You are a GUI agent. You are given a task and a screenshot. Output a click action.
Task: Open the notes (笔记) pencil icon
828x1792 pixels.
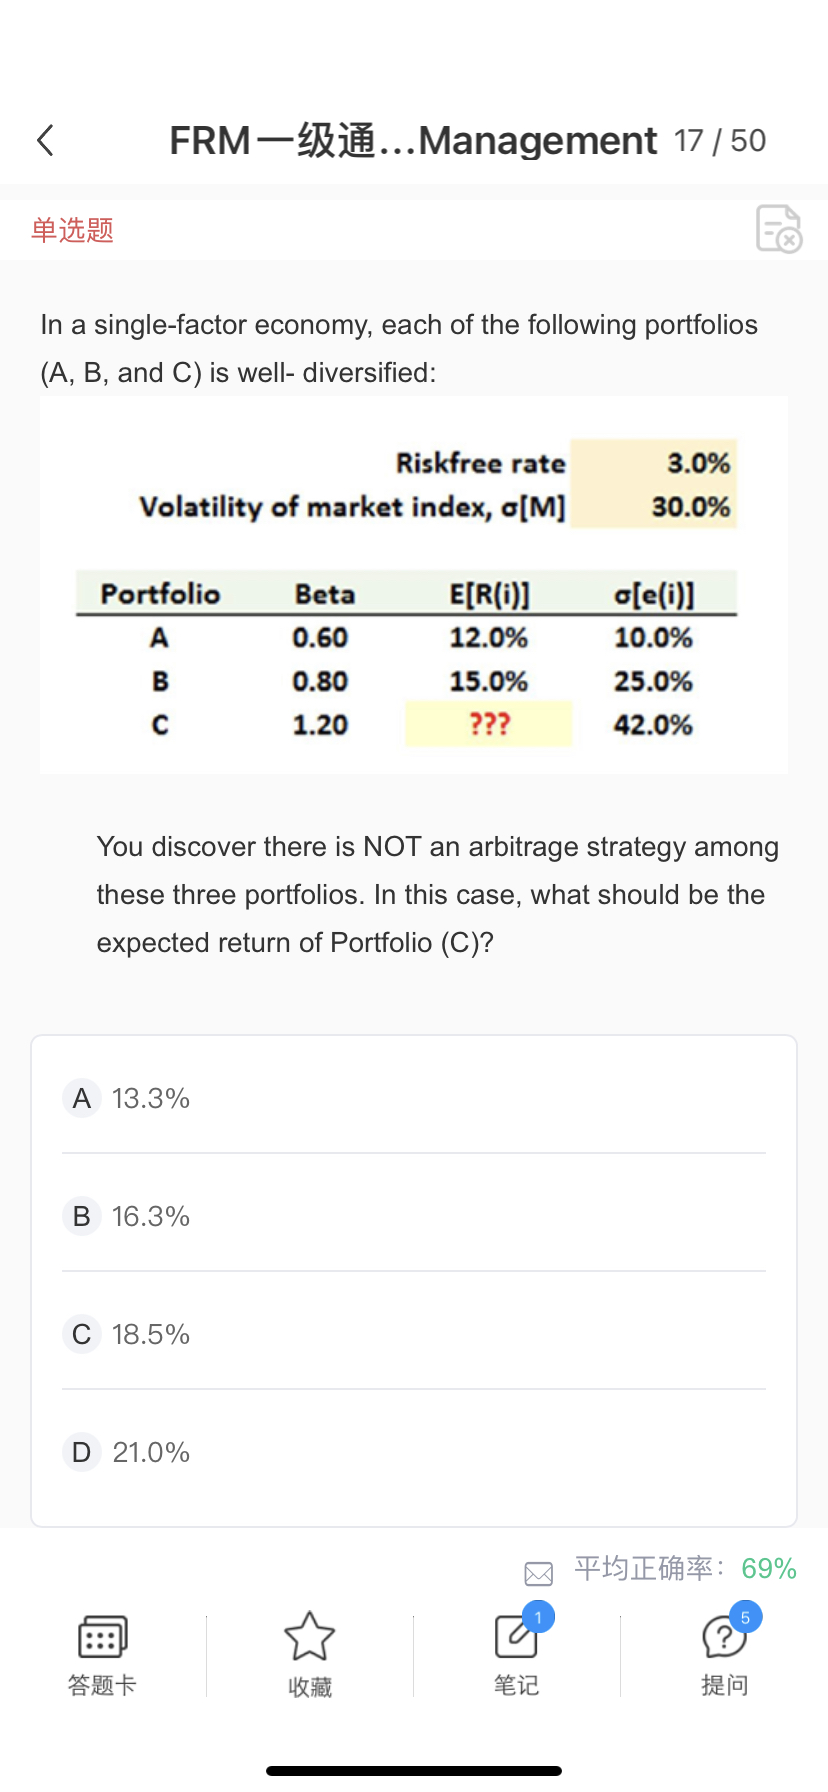pyautogui.click(x=515, y=1638)
